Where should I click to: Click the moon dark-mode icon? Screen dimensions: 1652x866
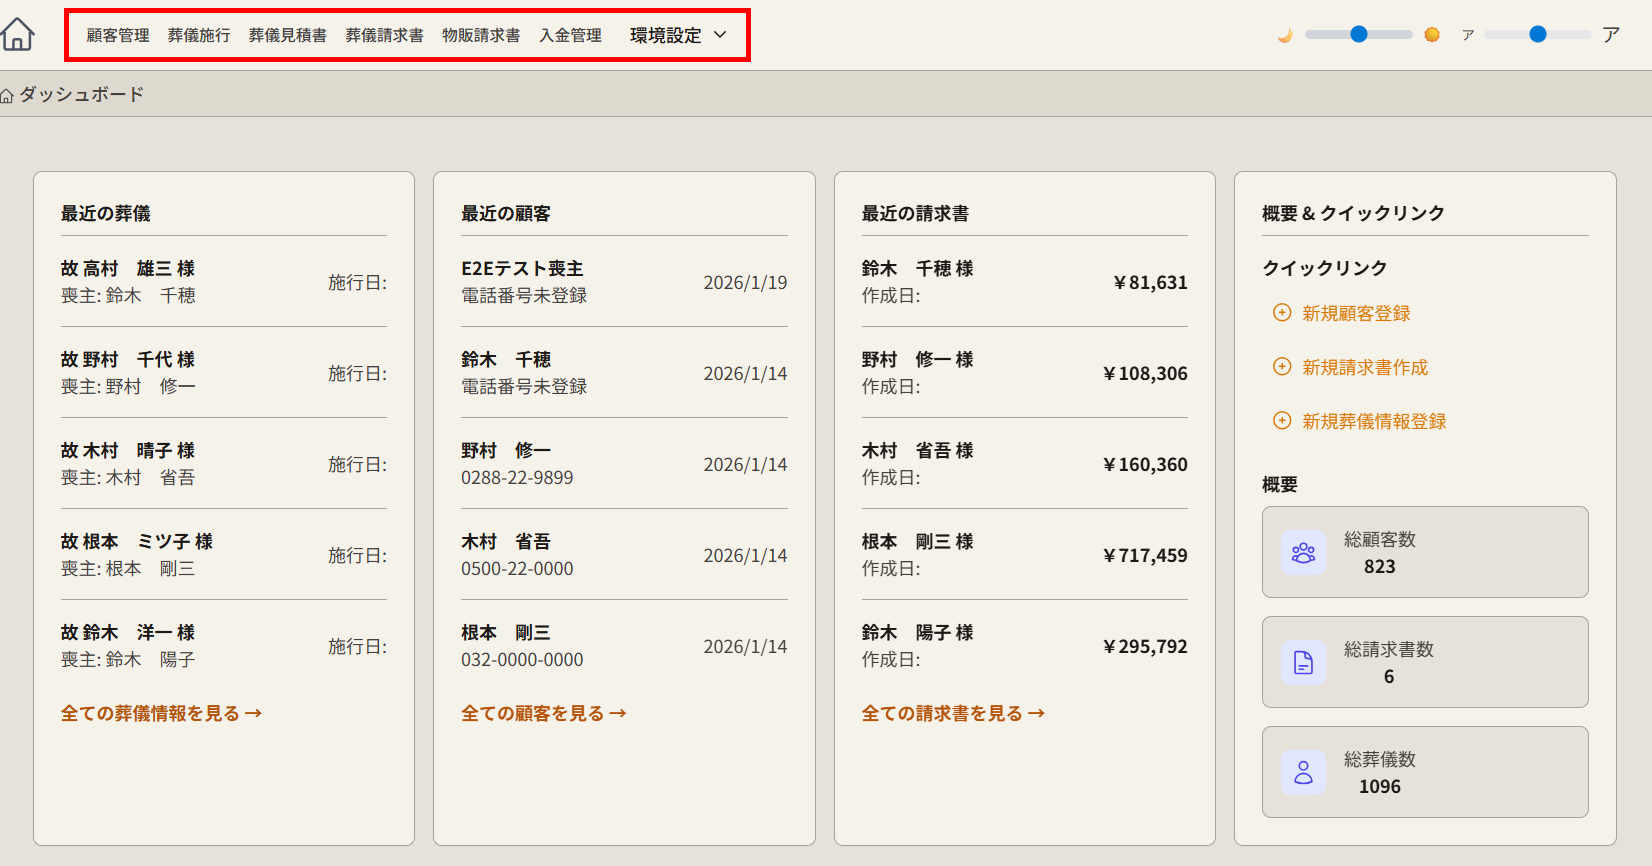click(x=1285, y=35)
